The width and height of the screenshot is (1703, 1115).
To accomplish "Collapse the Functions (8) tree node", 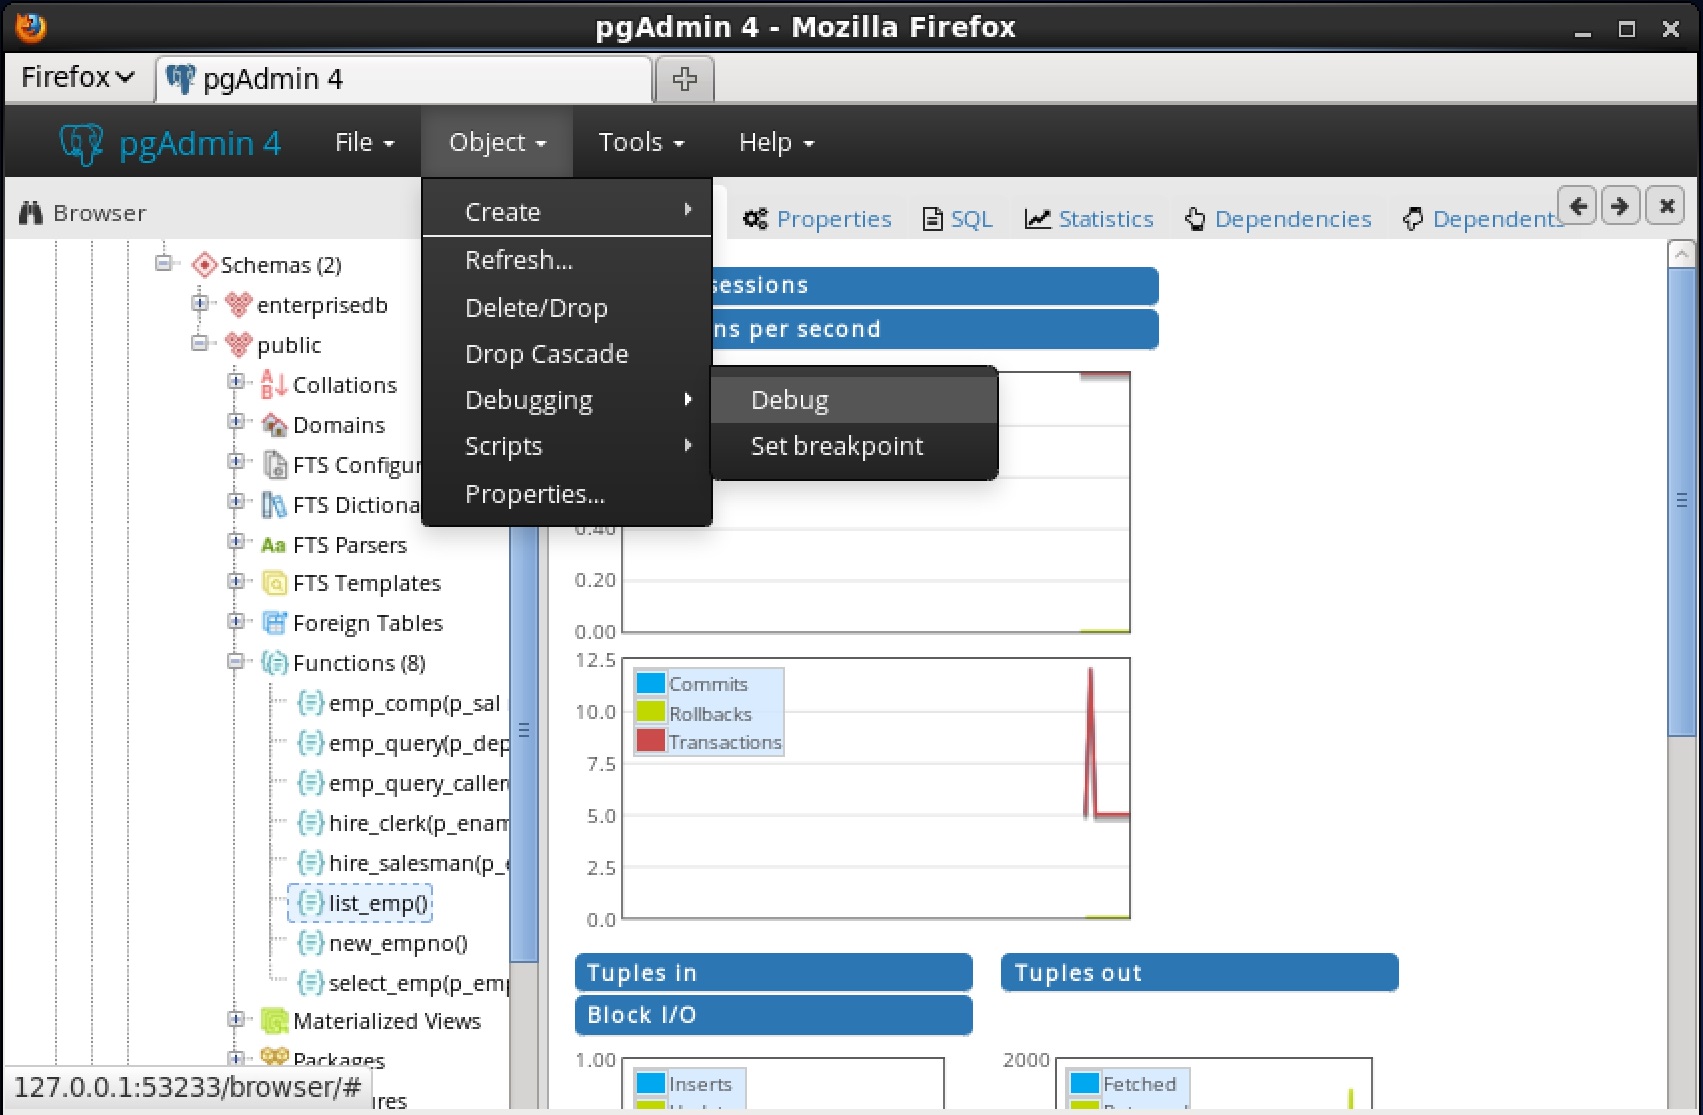I will tap(236, 661).
